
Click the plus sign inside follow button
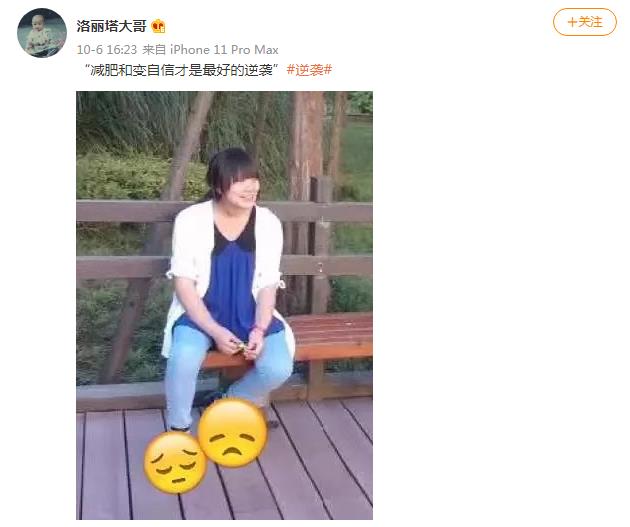[572, 22]
